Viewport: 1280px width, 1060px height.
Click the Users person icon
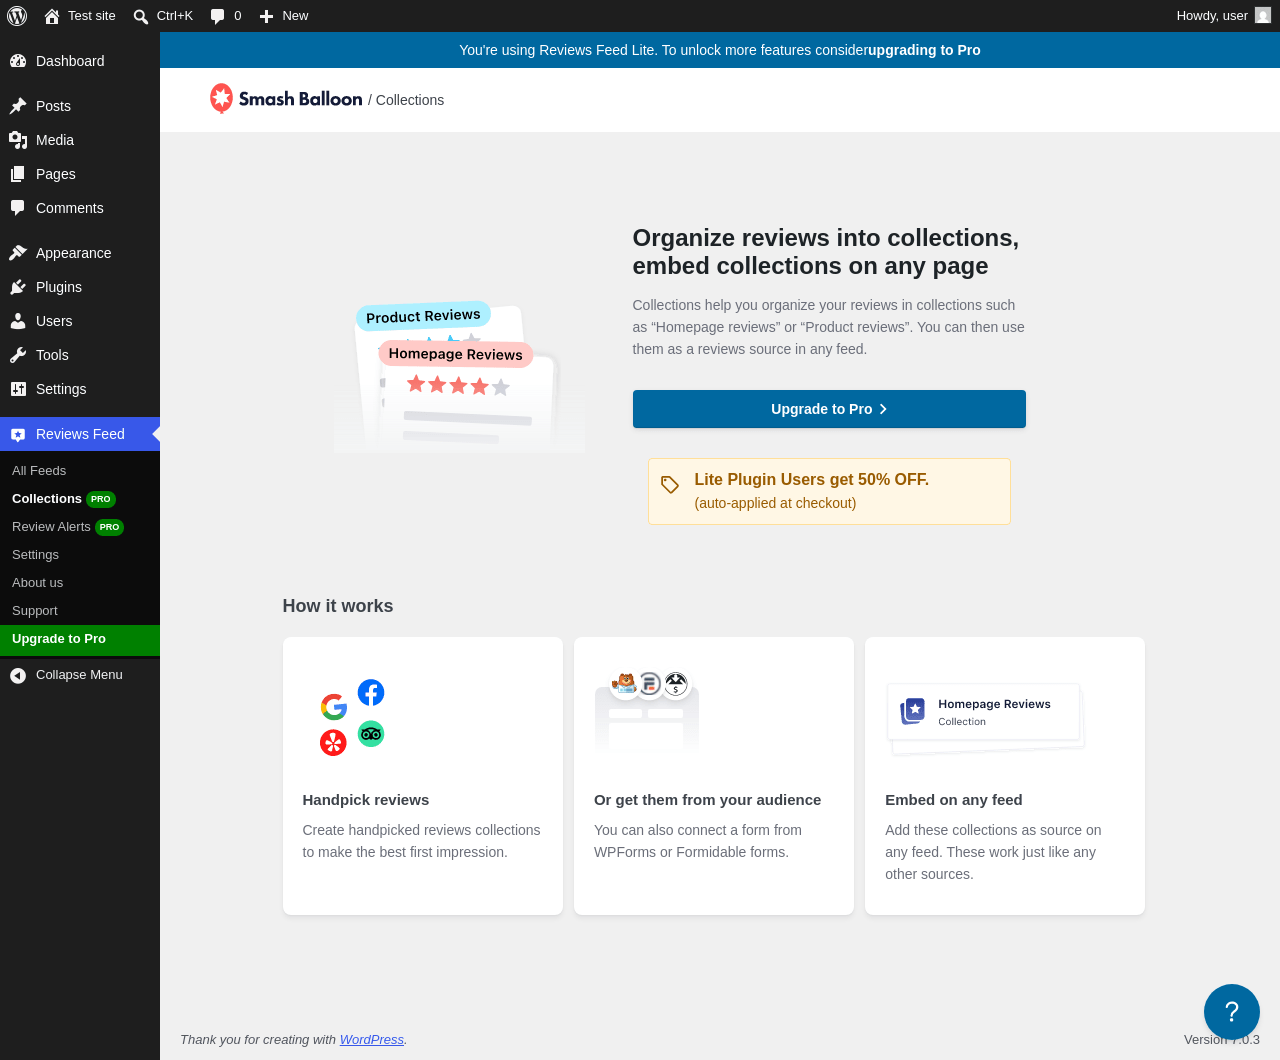click(18, 321)
